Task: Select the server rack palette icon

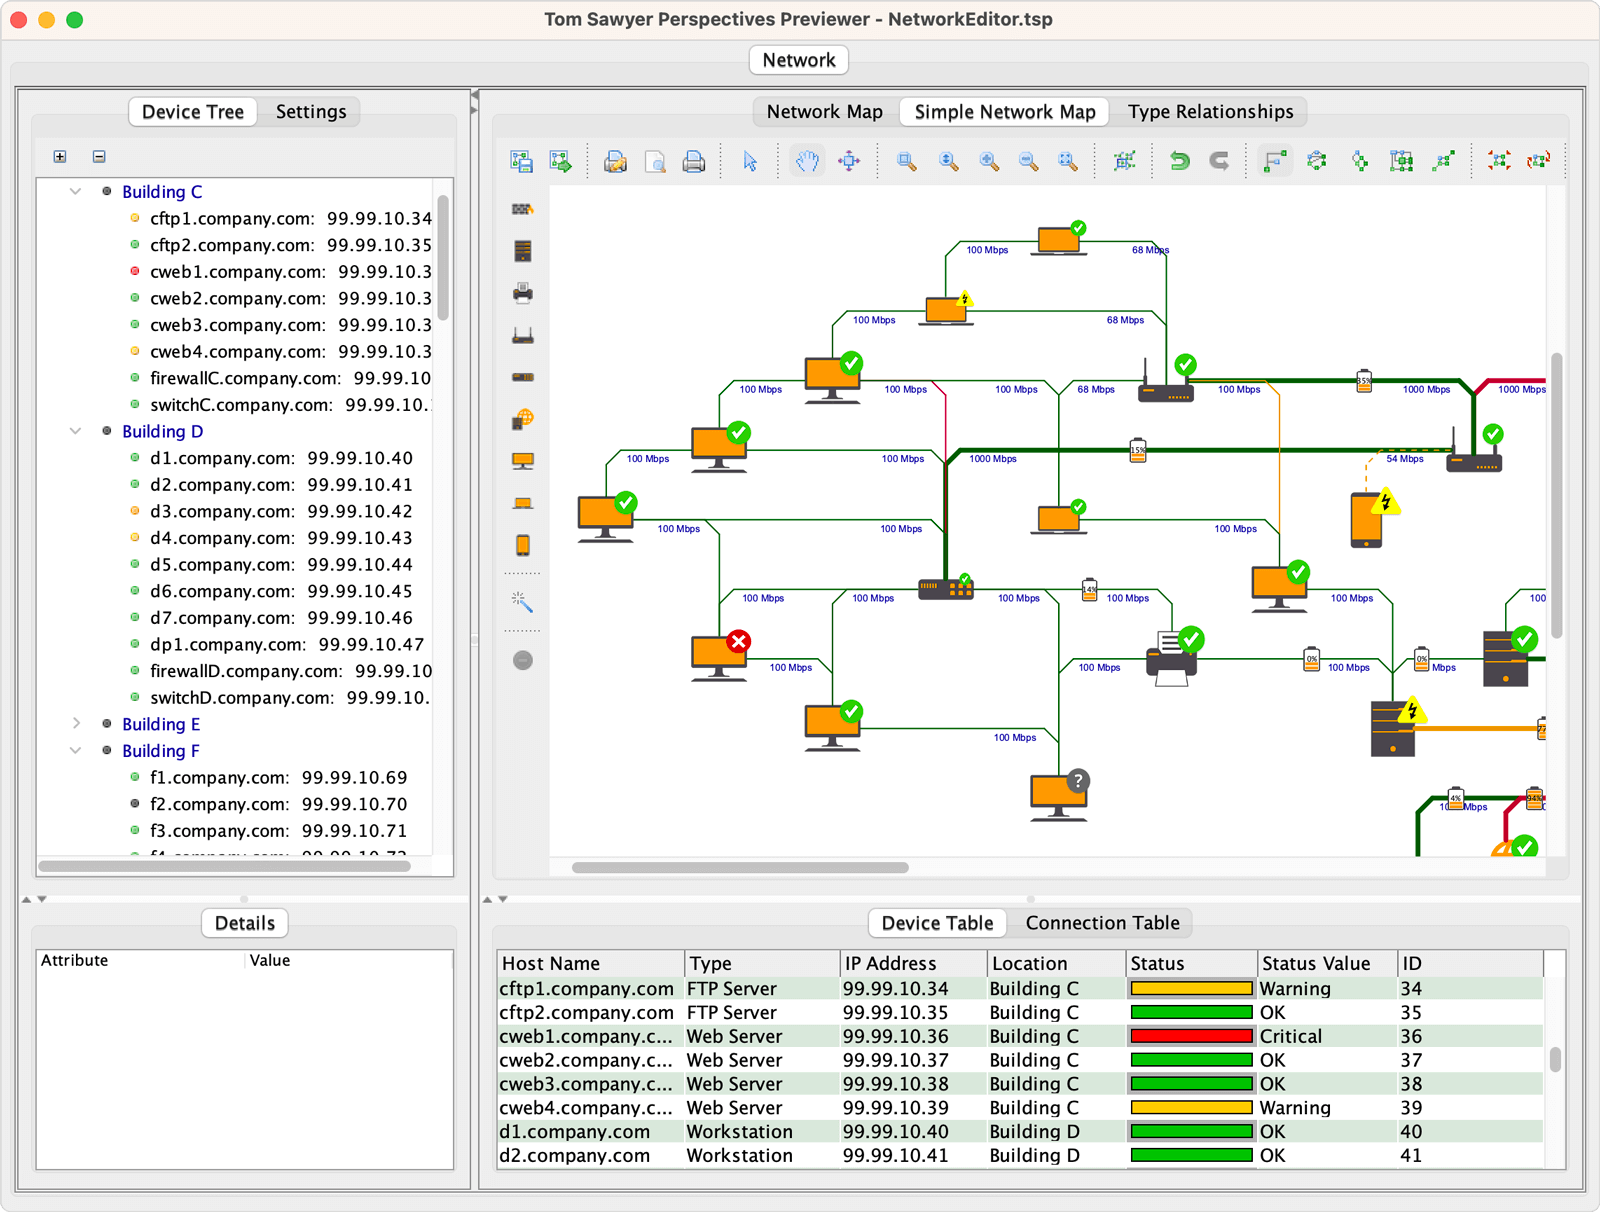Action: click(523, 251)
